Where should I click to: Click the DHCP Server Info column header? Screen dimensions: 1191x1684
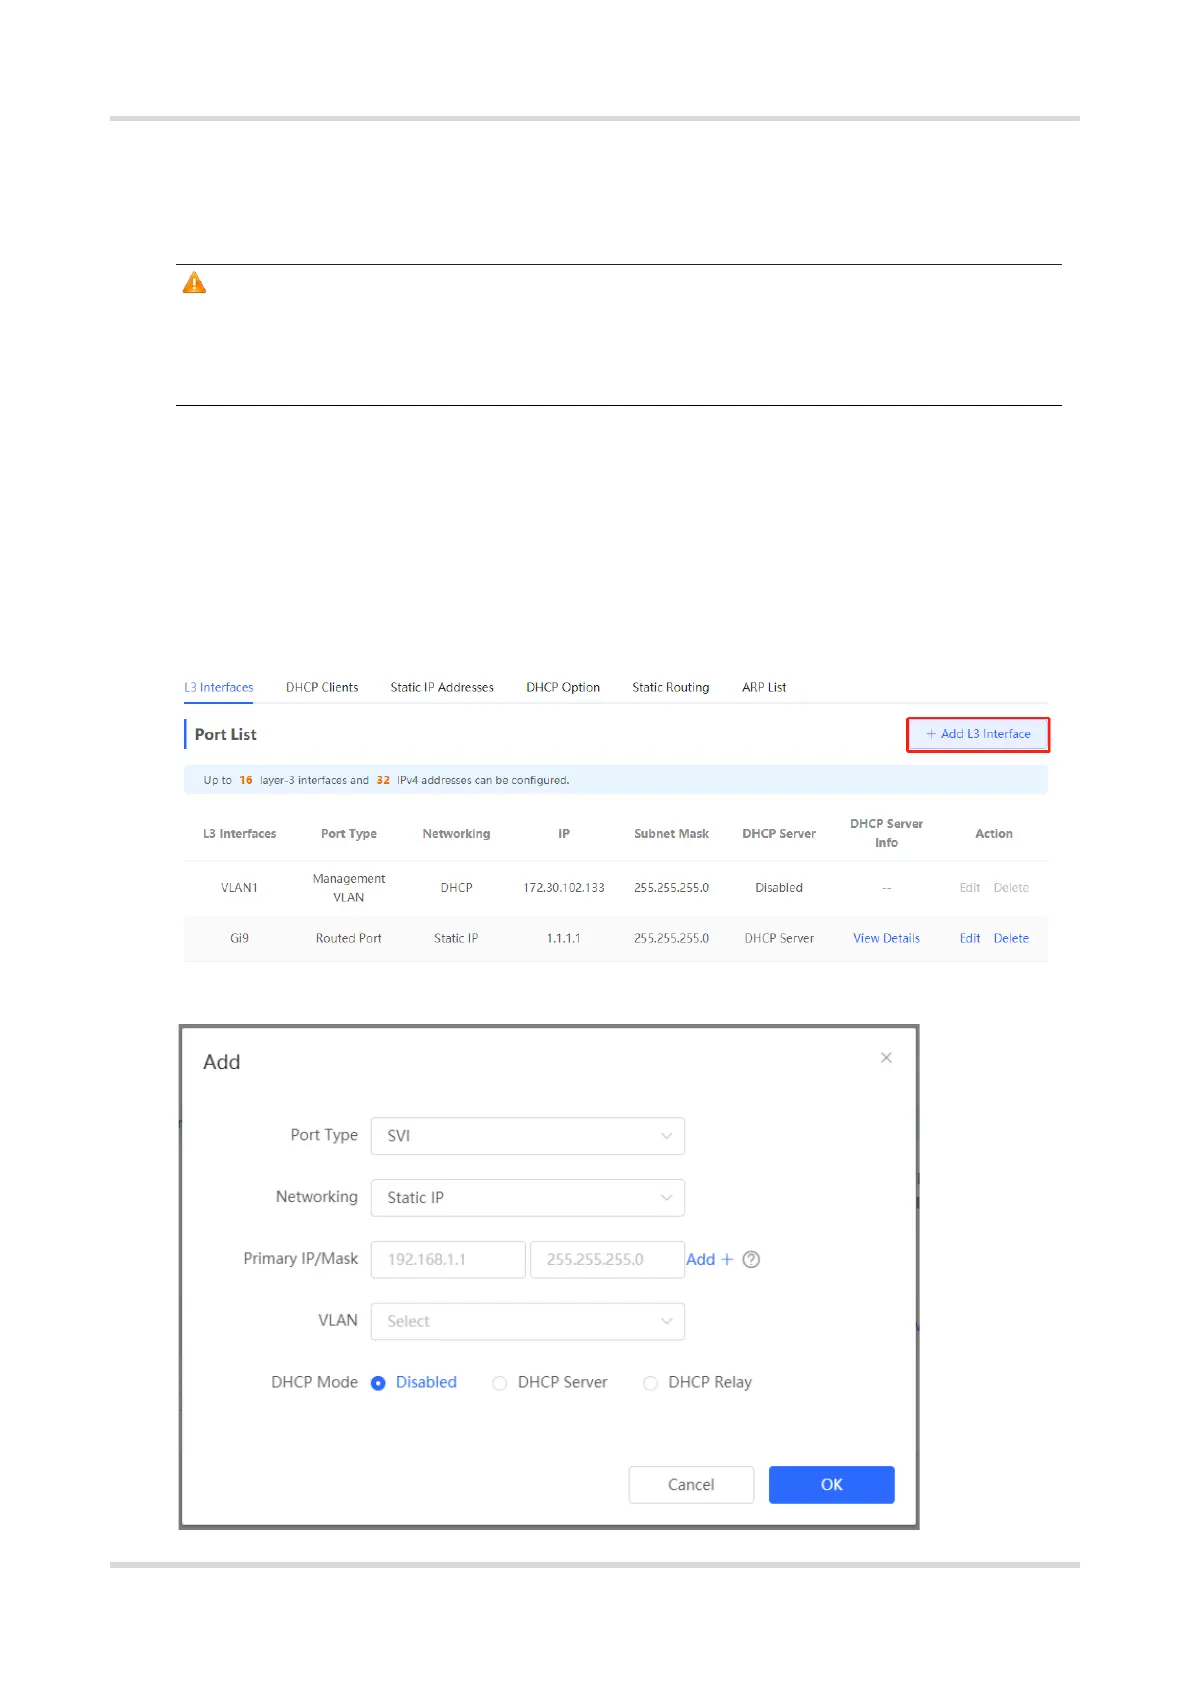click(886, 833)
